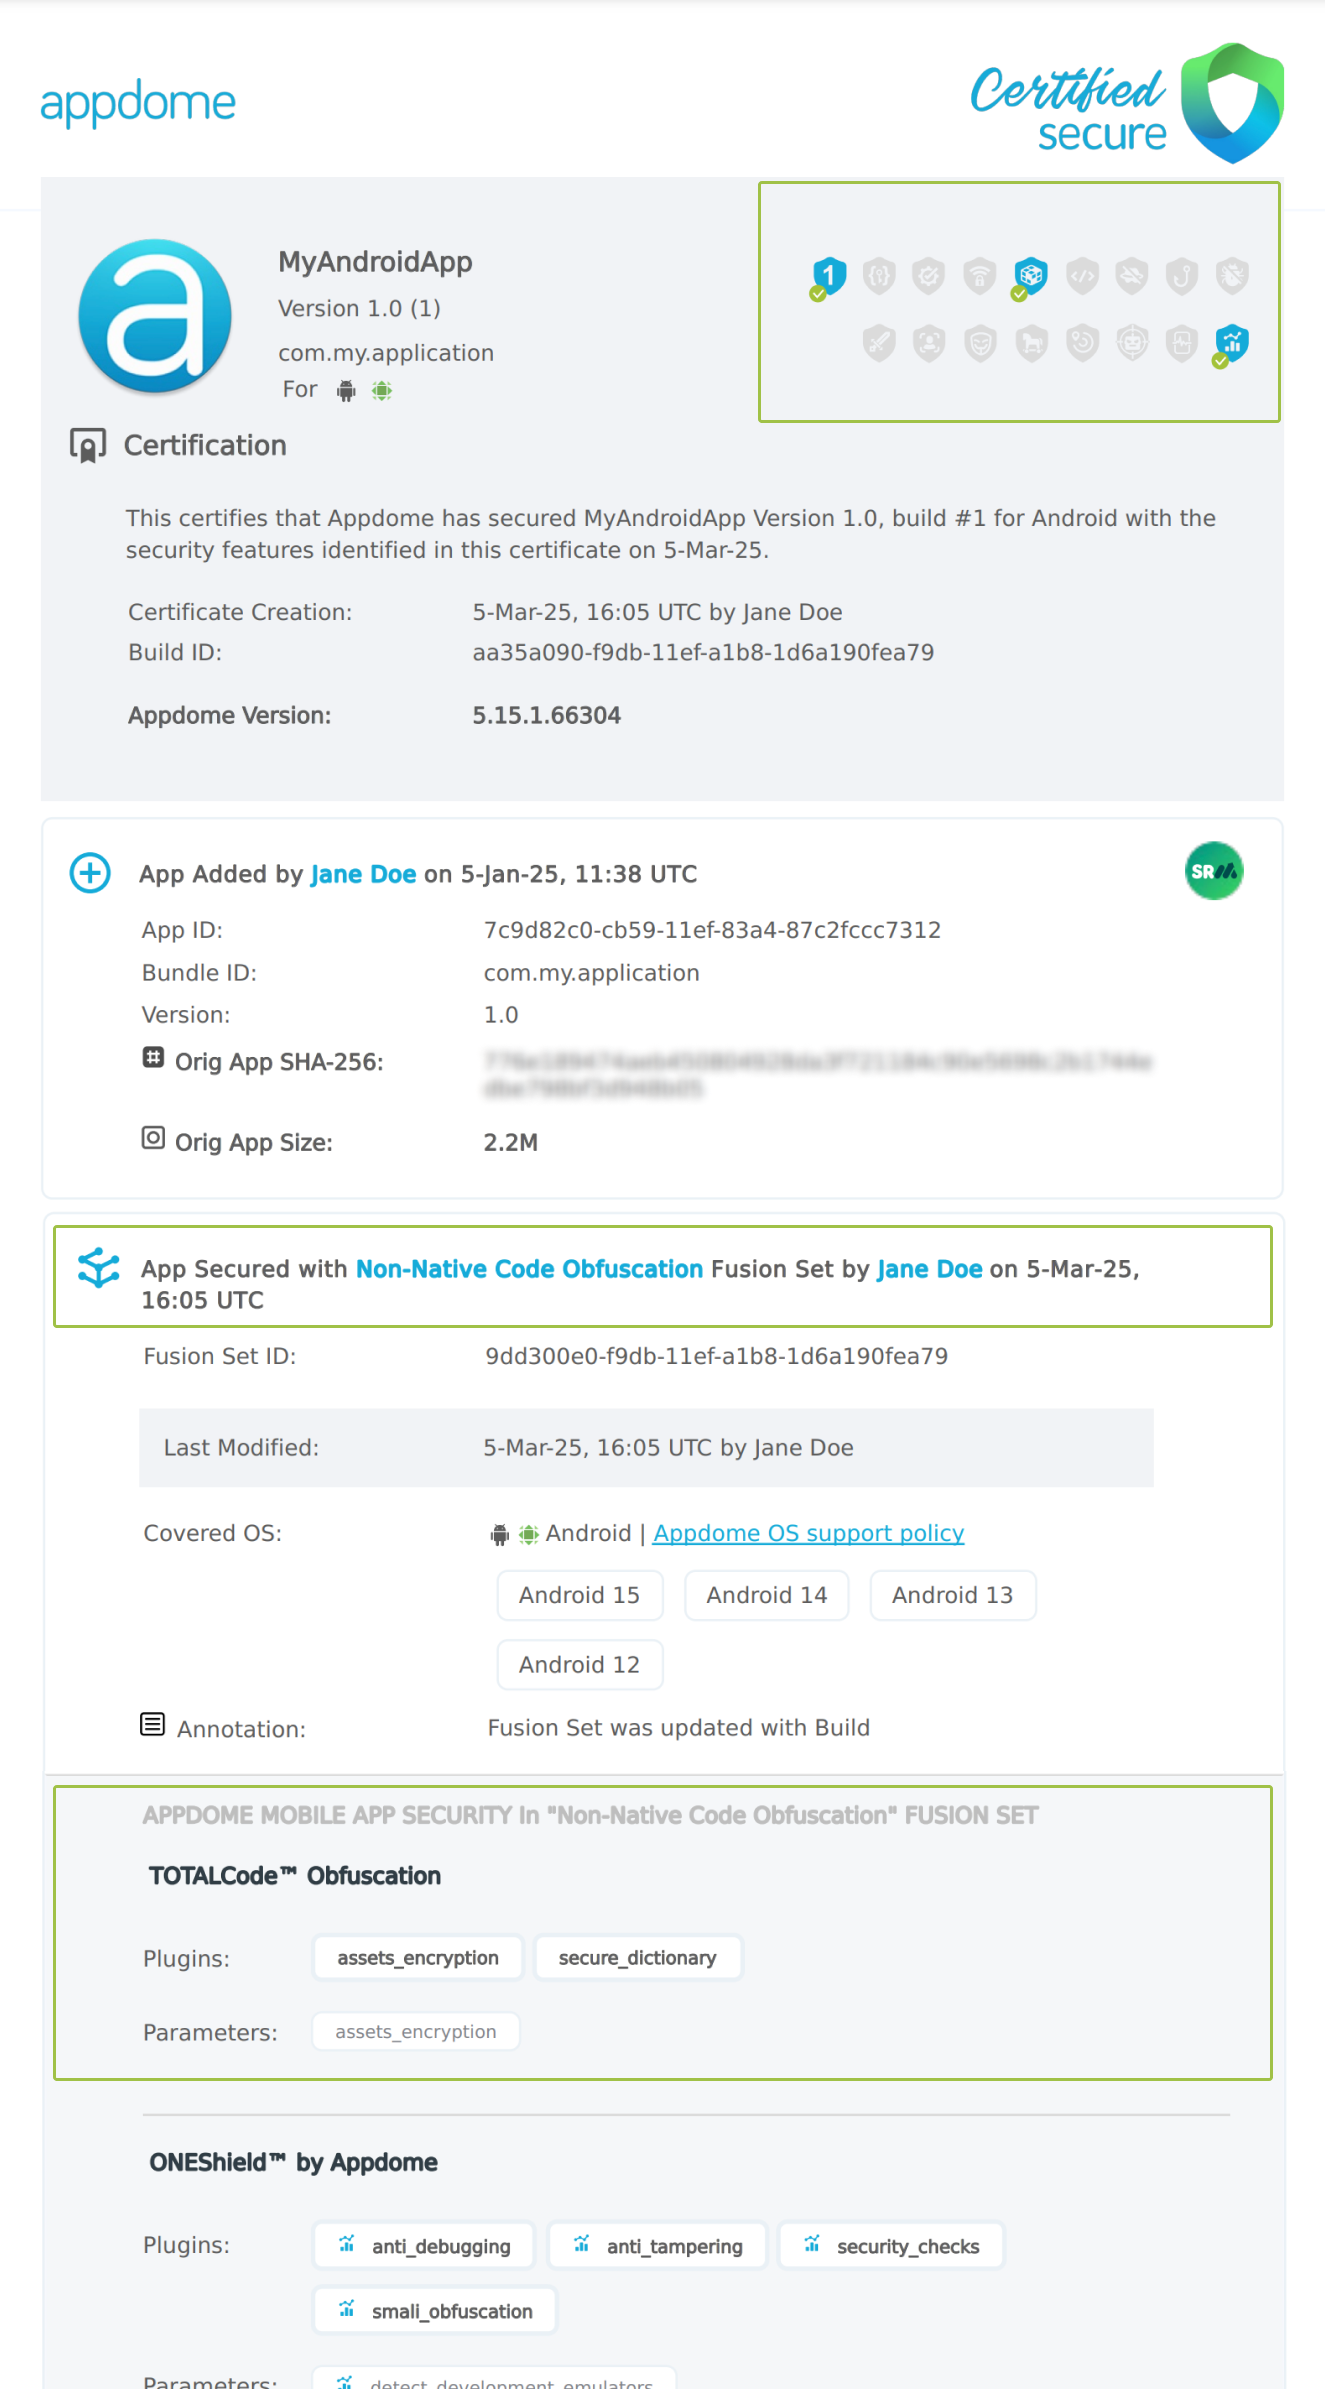Click the Certified Secure shield logo
Screen dimensions: 1326x2390
pyautogui.click(x=1232, y=102)
